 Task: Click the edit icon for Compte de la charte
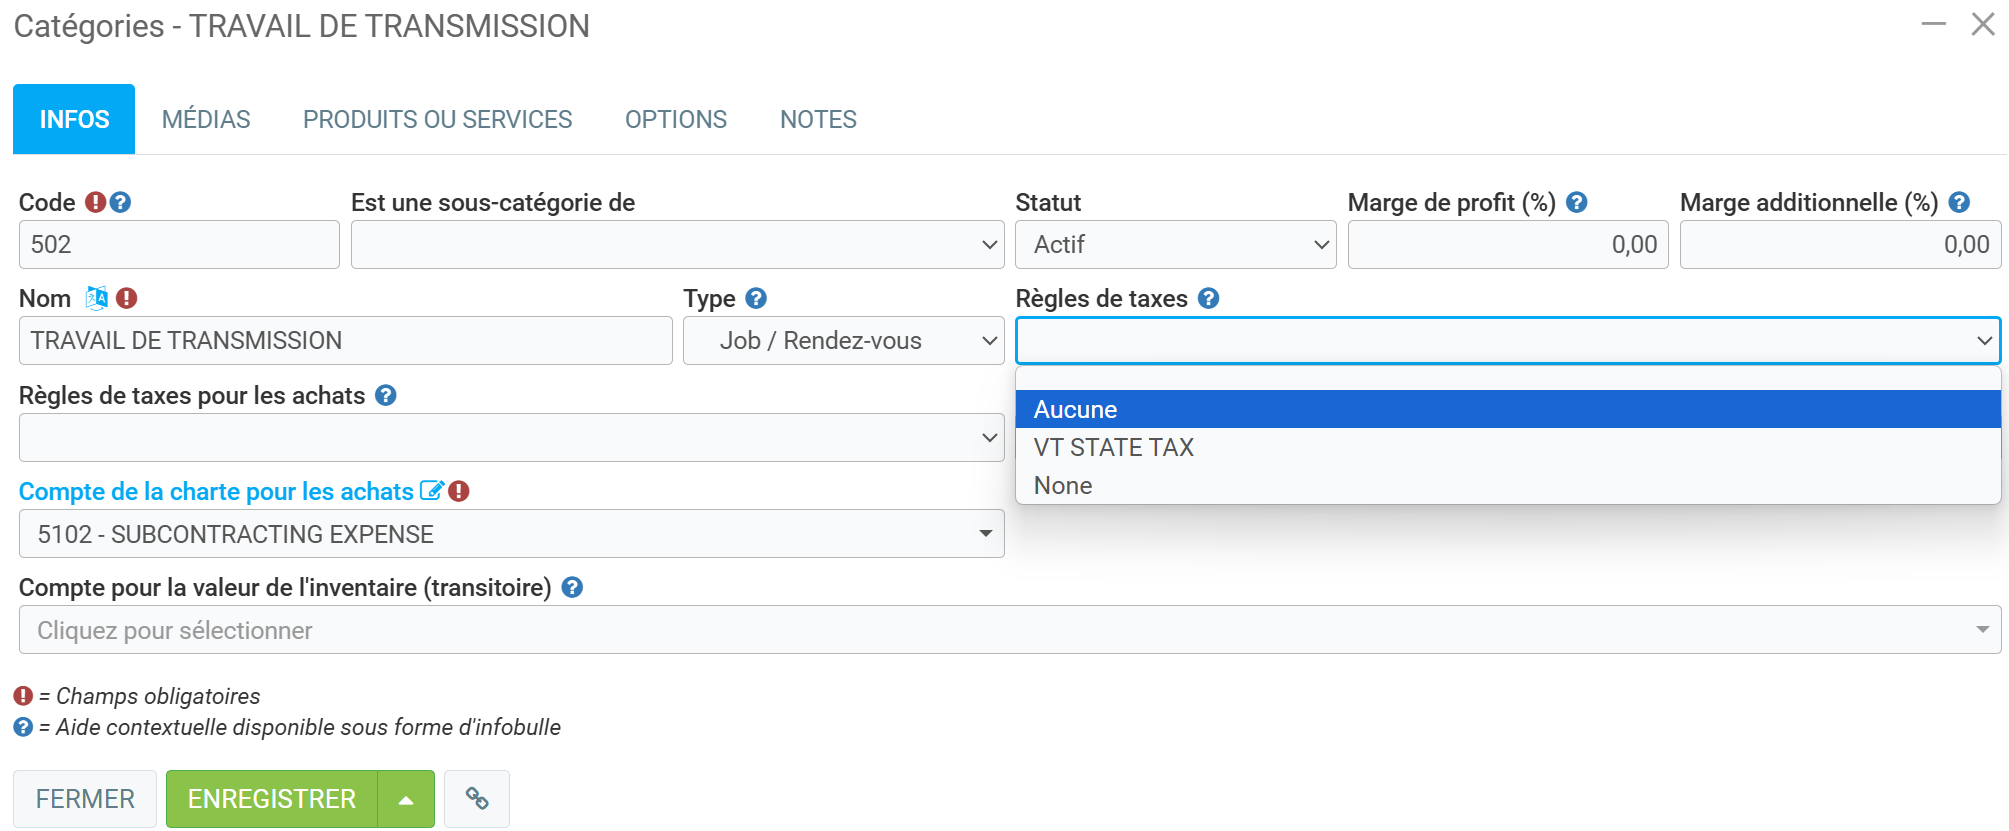431,491
